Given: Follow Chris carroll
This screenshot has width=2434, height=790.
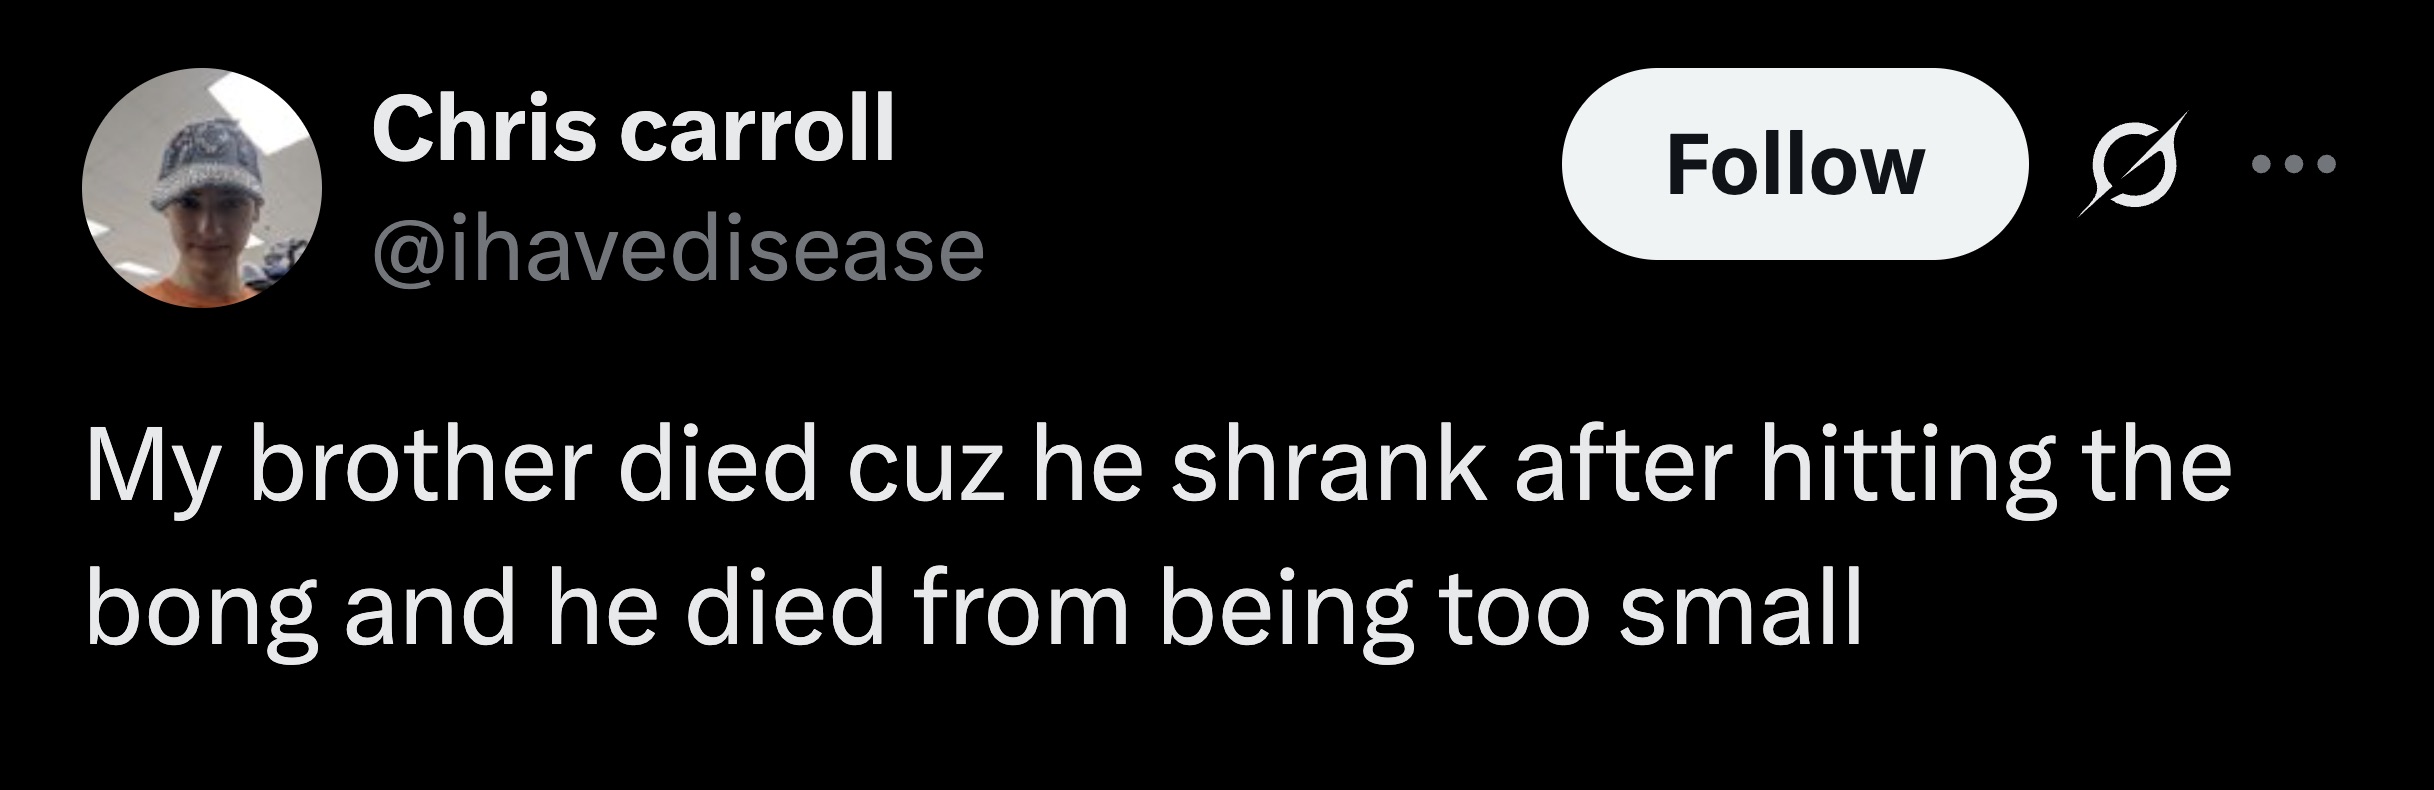Looking at the screenshot, I should tap(1794, 165).
